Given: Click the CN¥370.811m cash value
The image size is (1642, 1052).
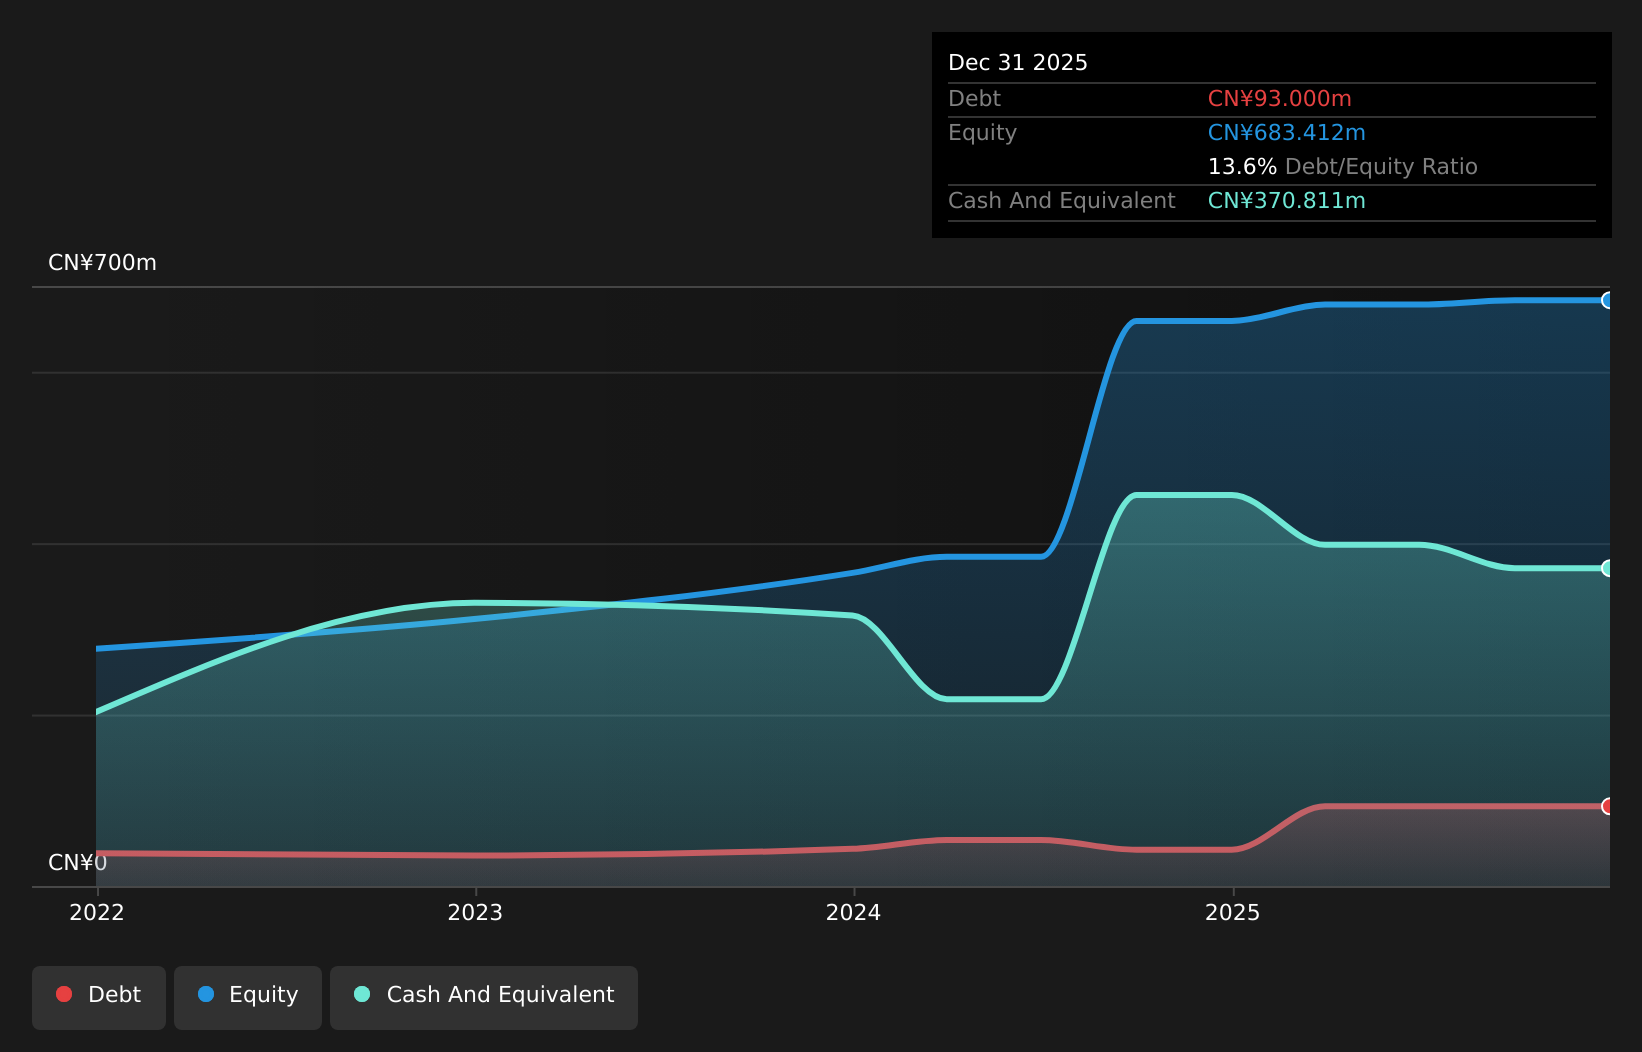Looking at the screenshot, I should pos(1287,201).
